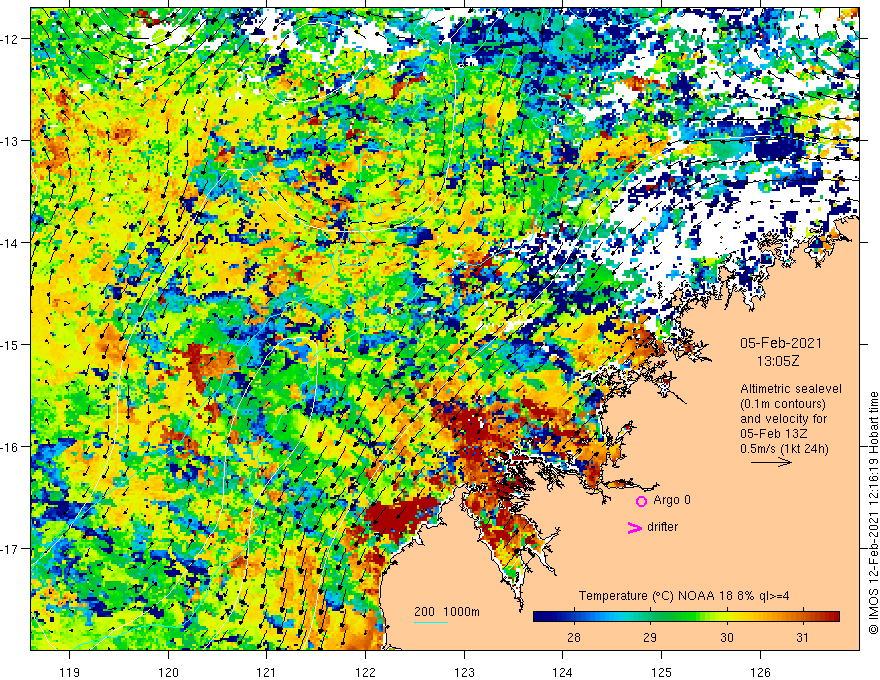Click the '31' color bar tick label
This screenshot has width=880, height=680.
(803, 638)
